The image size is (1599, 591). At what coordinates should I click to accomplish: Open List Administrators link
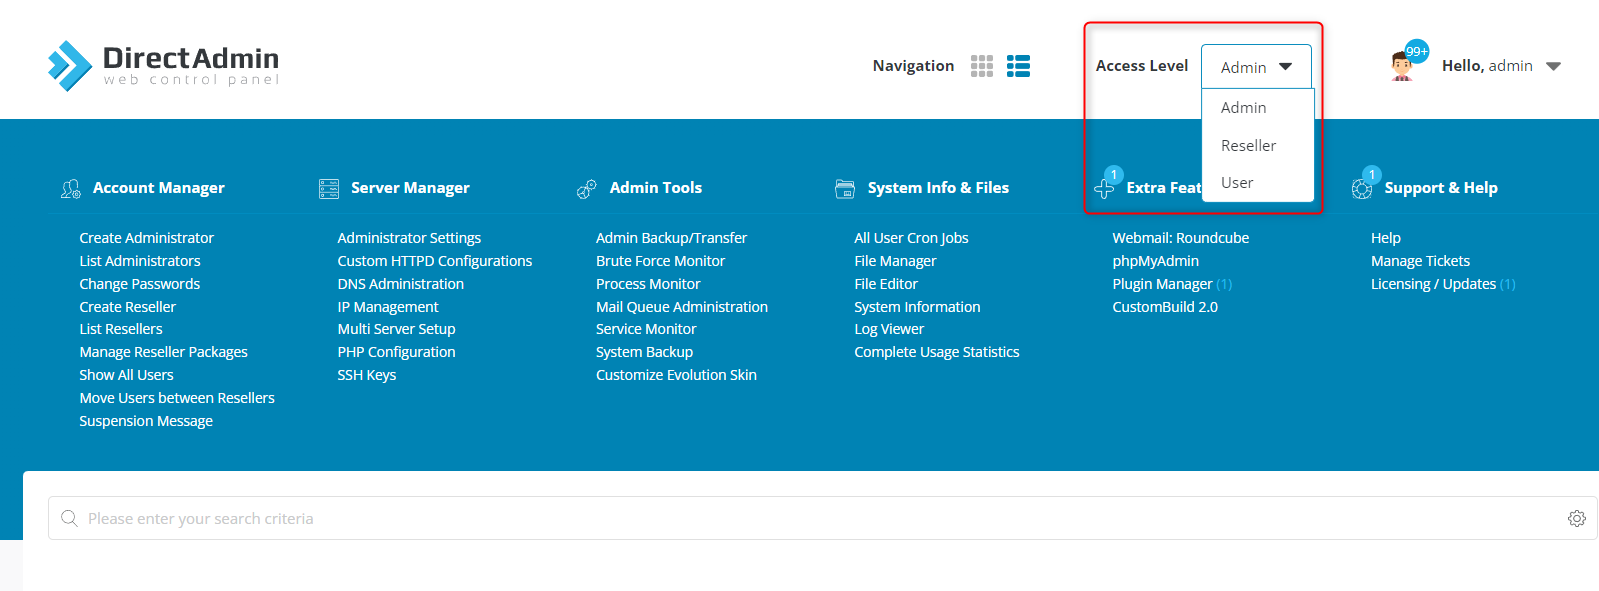(140, 261)
